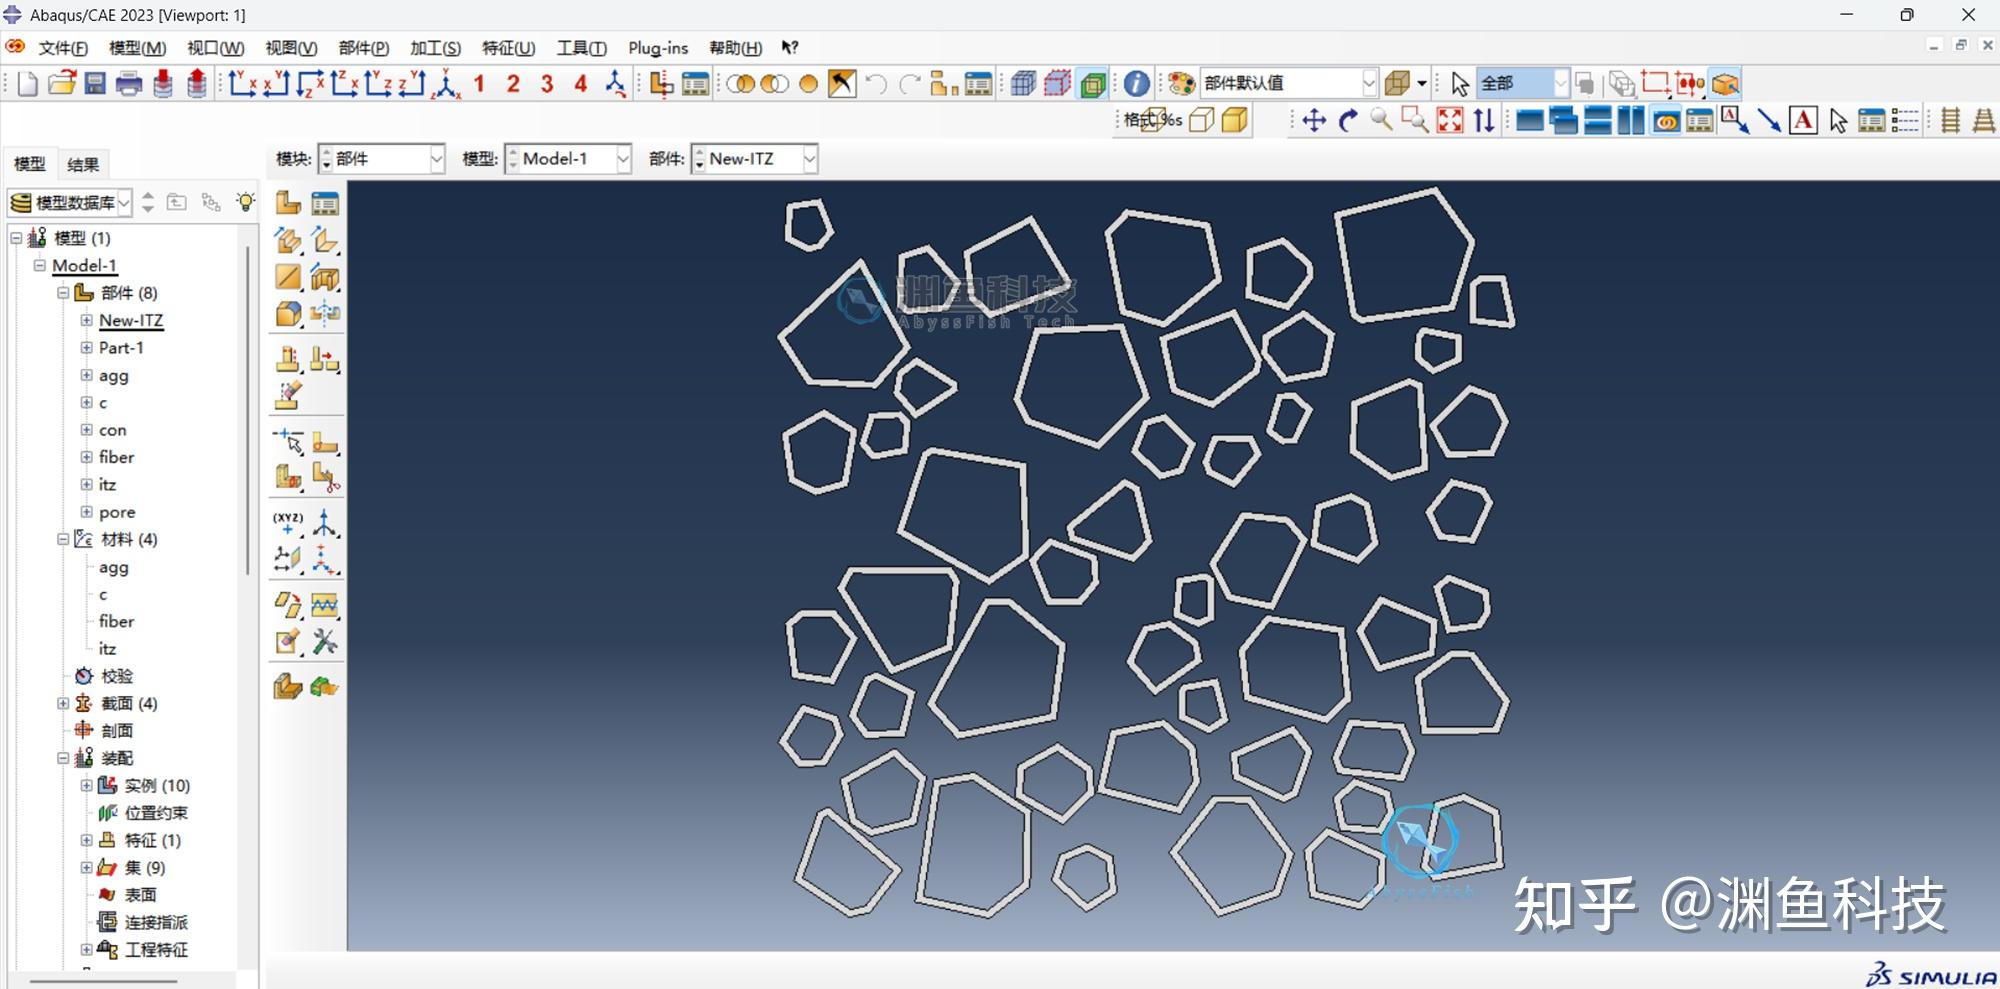This screenshot has width=2000, height=989.
Task: Click the Create Part tool icon
Action: point(288,204)
